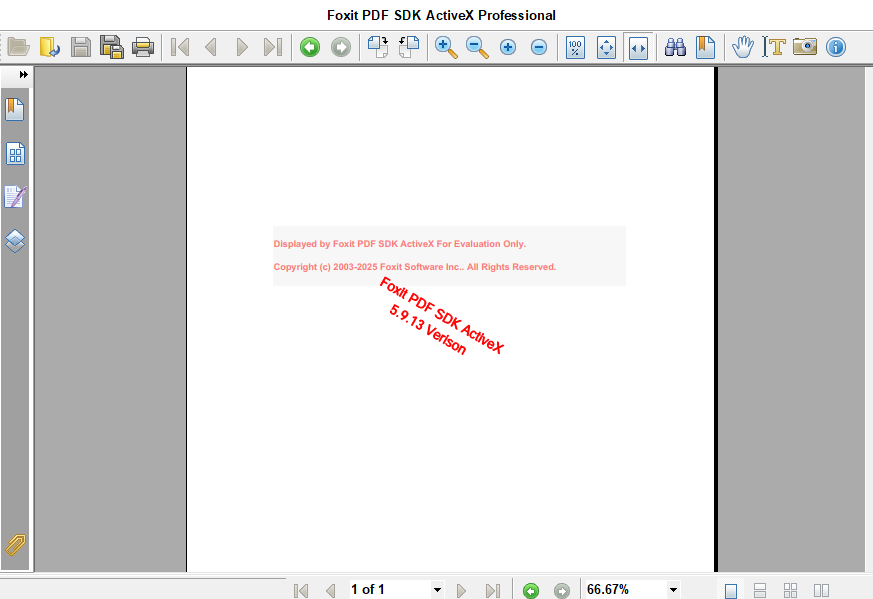Open the annotations panel with the pencil icon
The image size is (873, 599).
pos(15,197)
